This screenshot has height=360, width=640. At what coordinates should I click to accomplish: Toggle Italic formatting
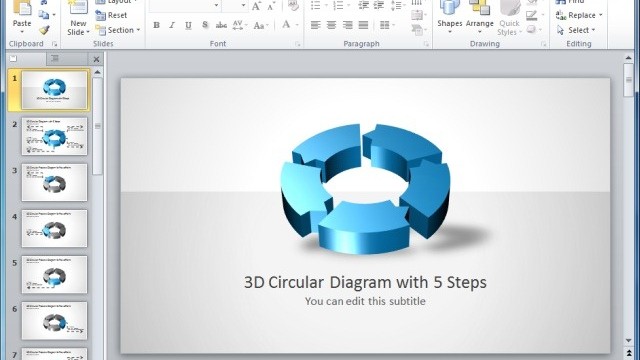(172, 25)
